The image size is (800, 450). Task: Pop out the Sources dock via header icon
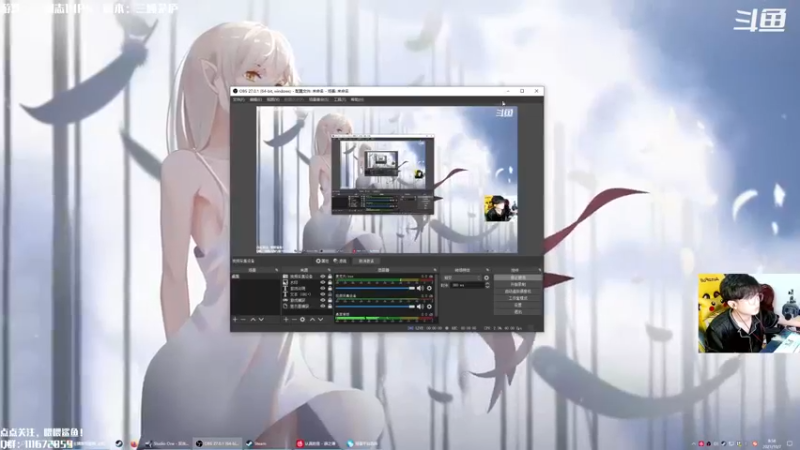click(329, 270)
